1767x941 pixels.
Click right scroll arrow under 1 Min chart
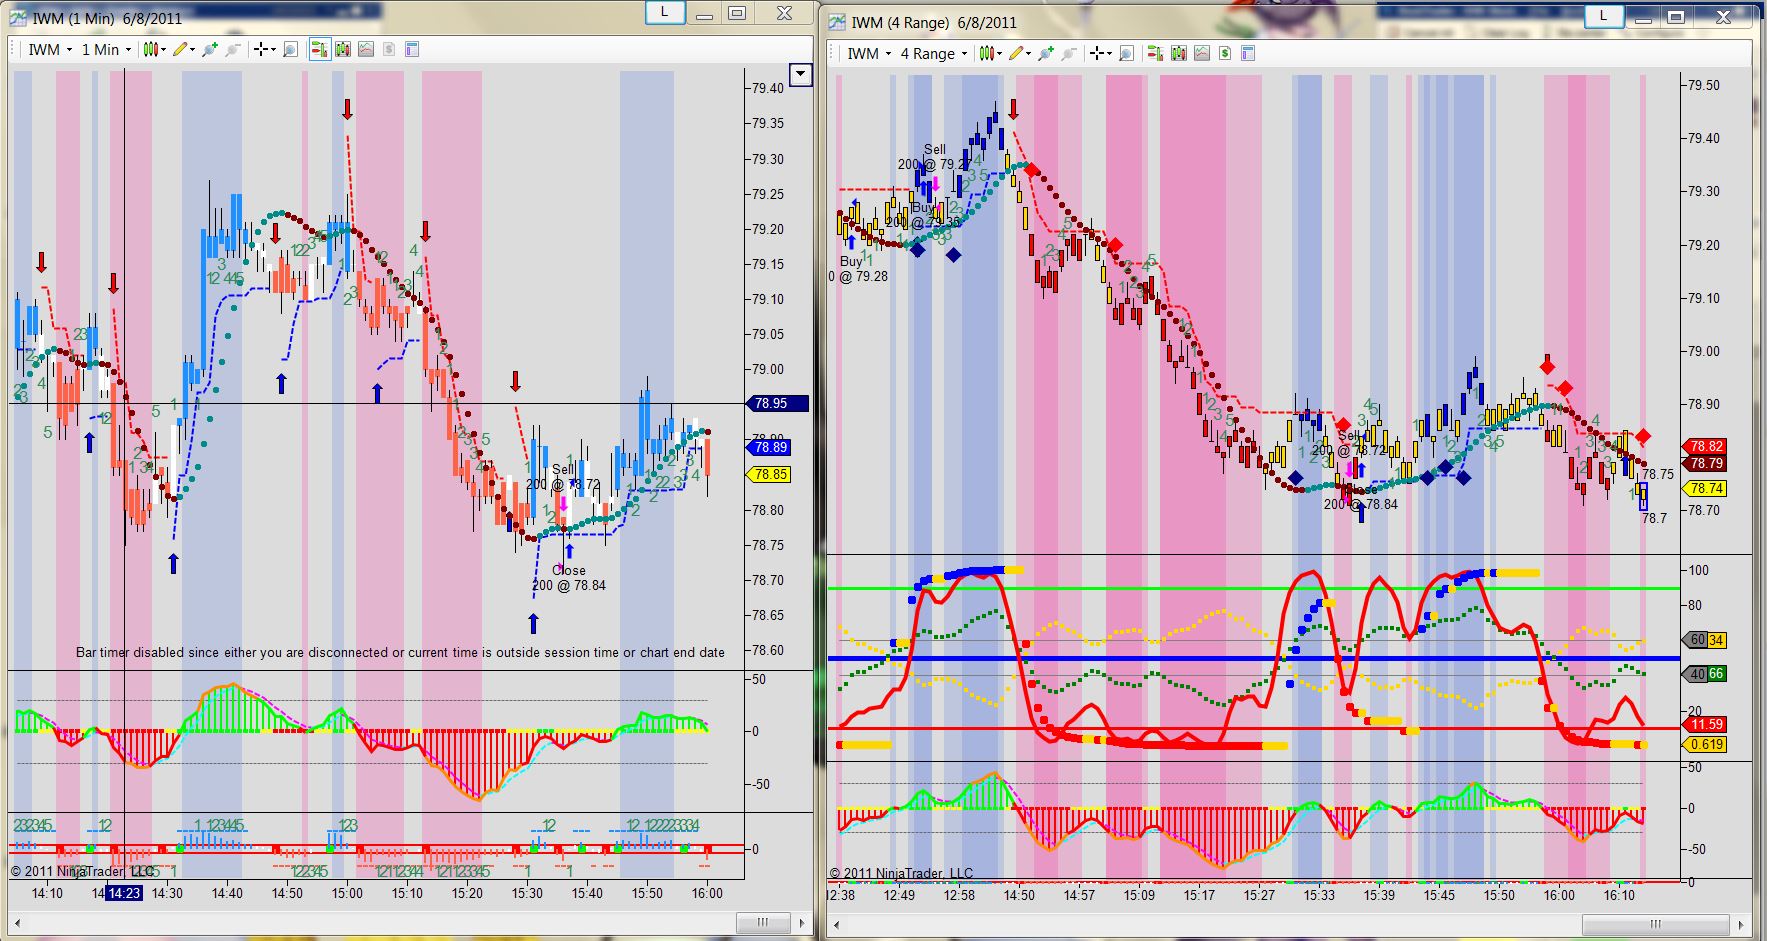(803, 922)
